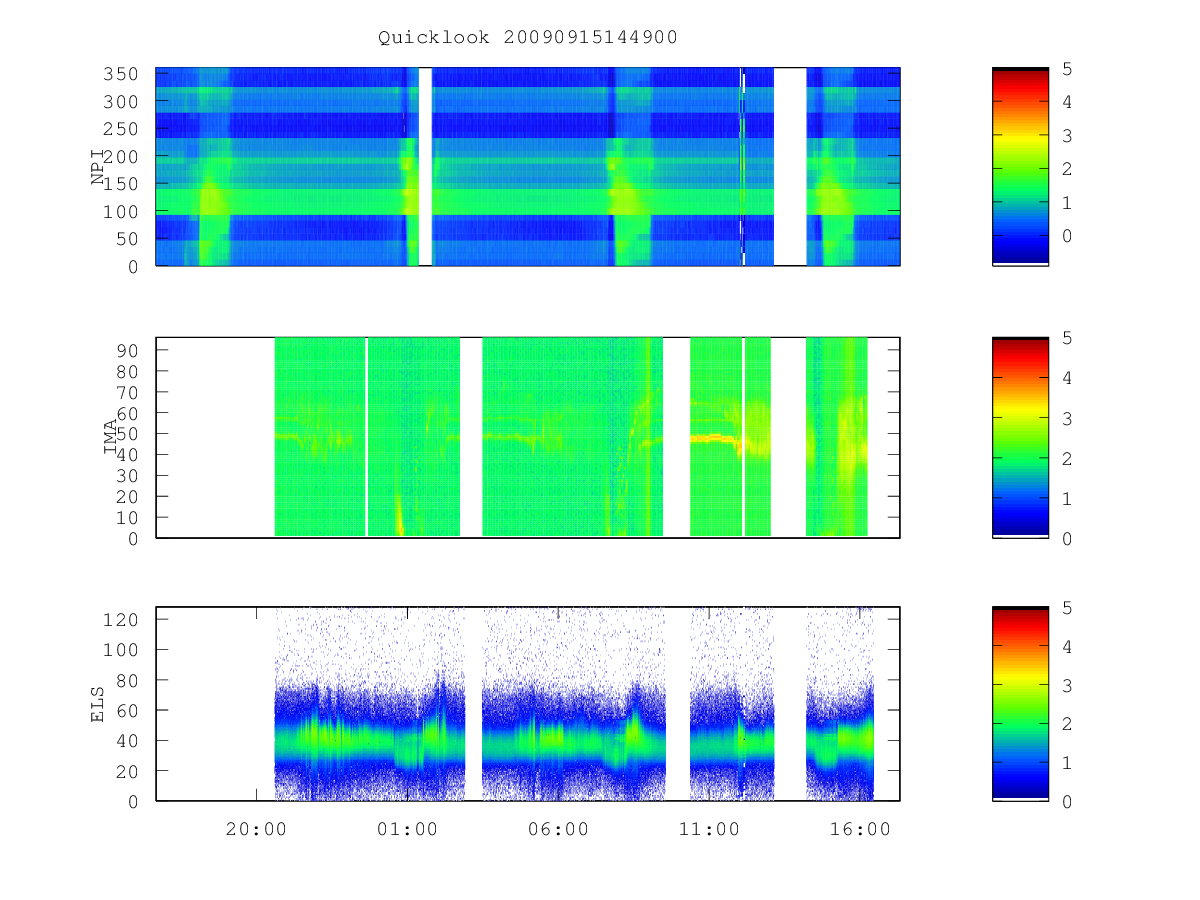
Task: Select the NPI spectrogram panel
Action: 528,167
